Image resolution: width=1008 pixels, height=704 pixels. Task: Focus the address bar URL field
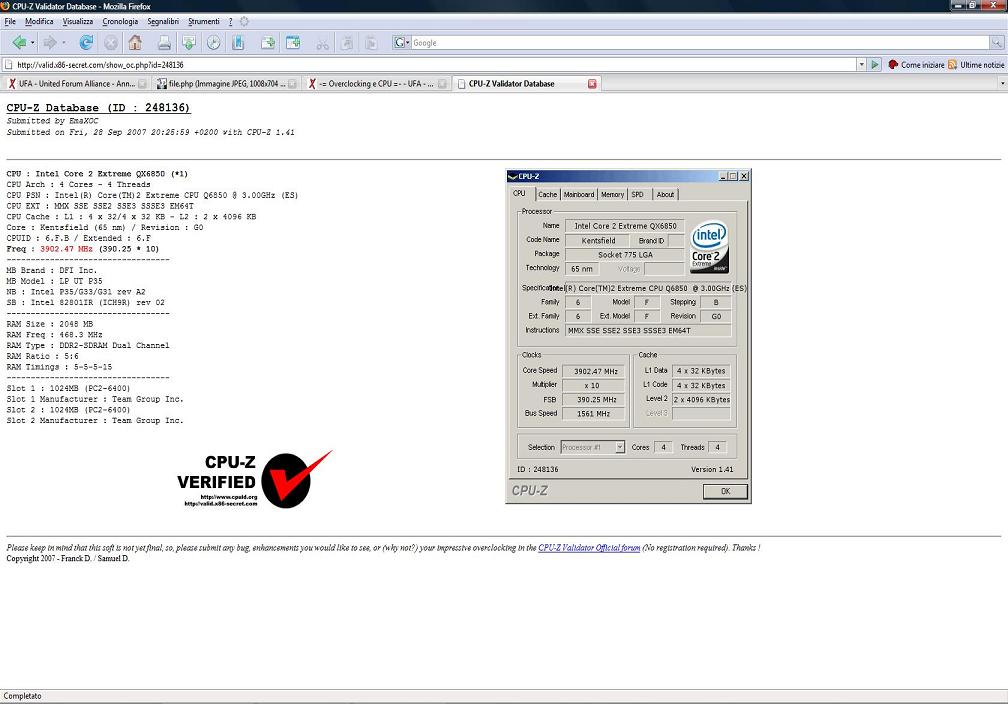click(x=436, y=65)
